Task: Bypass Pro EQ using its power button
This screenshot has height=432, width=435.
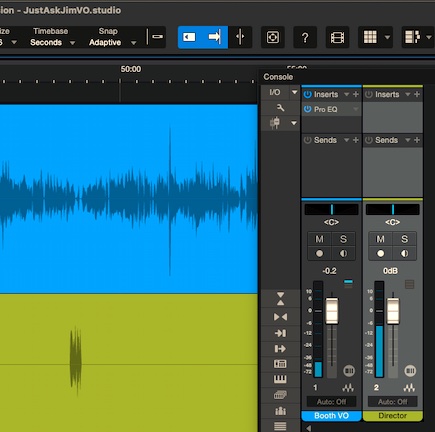Action: click(x=307, y=109)
